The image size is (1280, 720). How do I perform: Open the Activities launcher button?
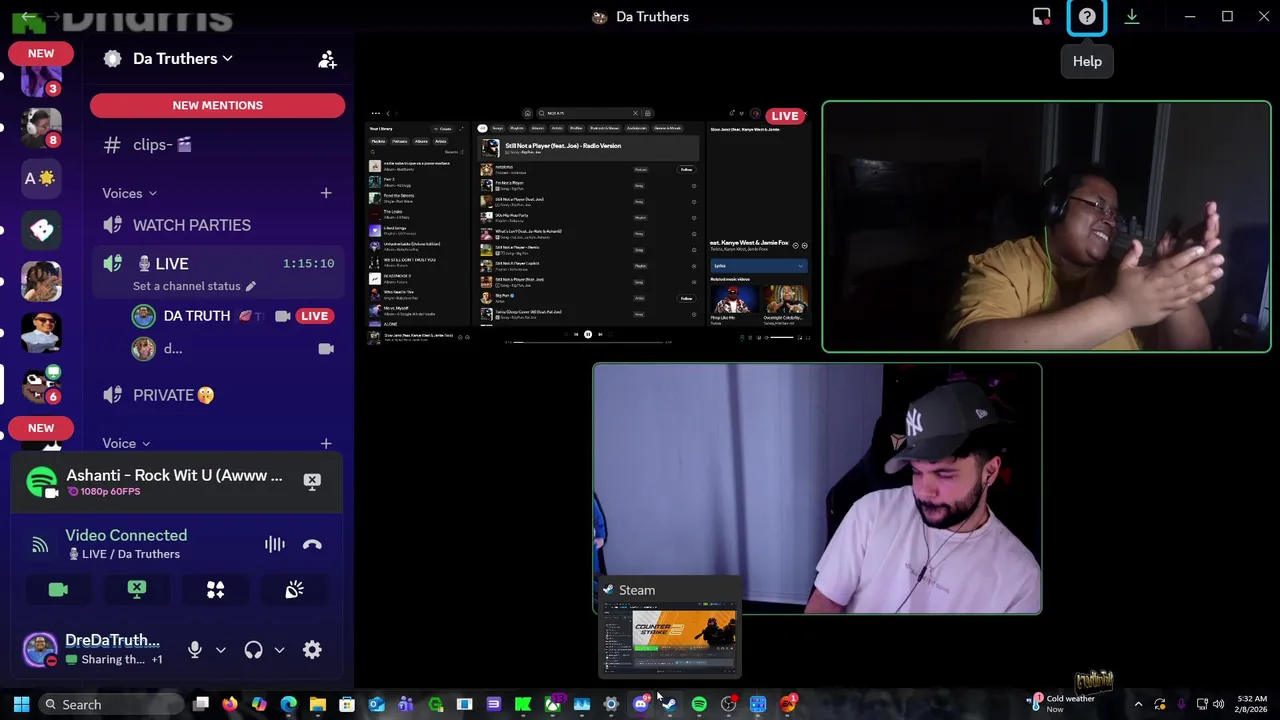coord(215,590)
